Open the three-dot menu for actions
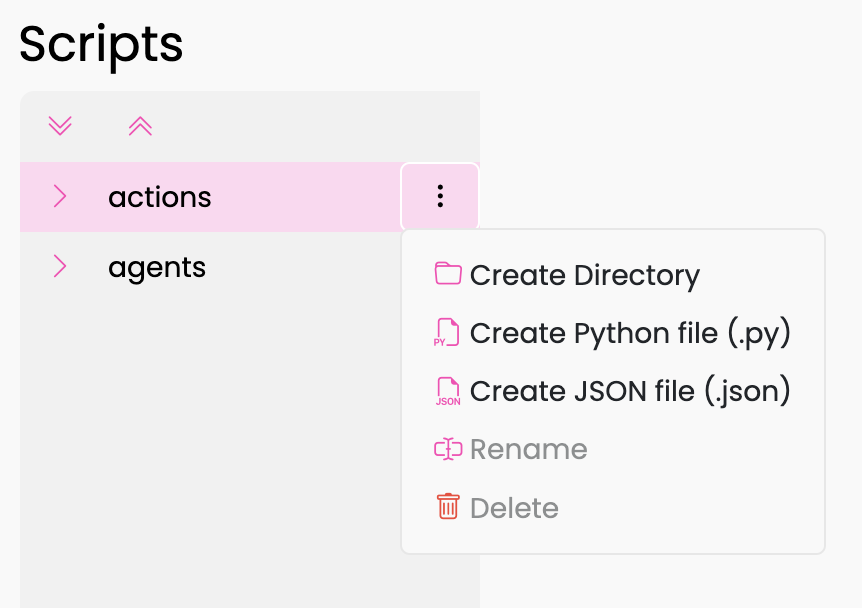This screenshot has height=608, width=862. (x=440, y=196)
